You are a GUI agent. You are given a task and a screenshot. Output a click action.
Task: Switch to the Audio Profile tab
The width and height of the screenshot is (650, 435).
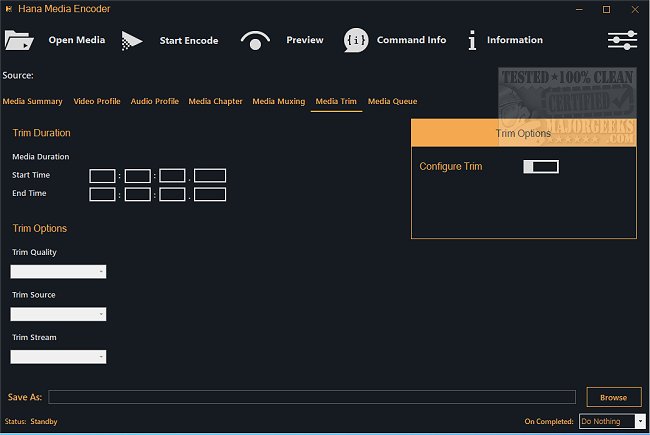coord(155,101)
